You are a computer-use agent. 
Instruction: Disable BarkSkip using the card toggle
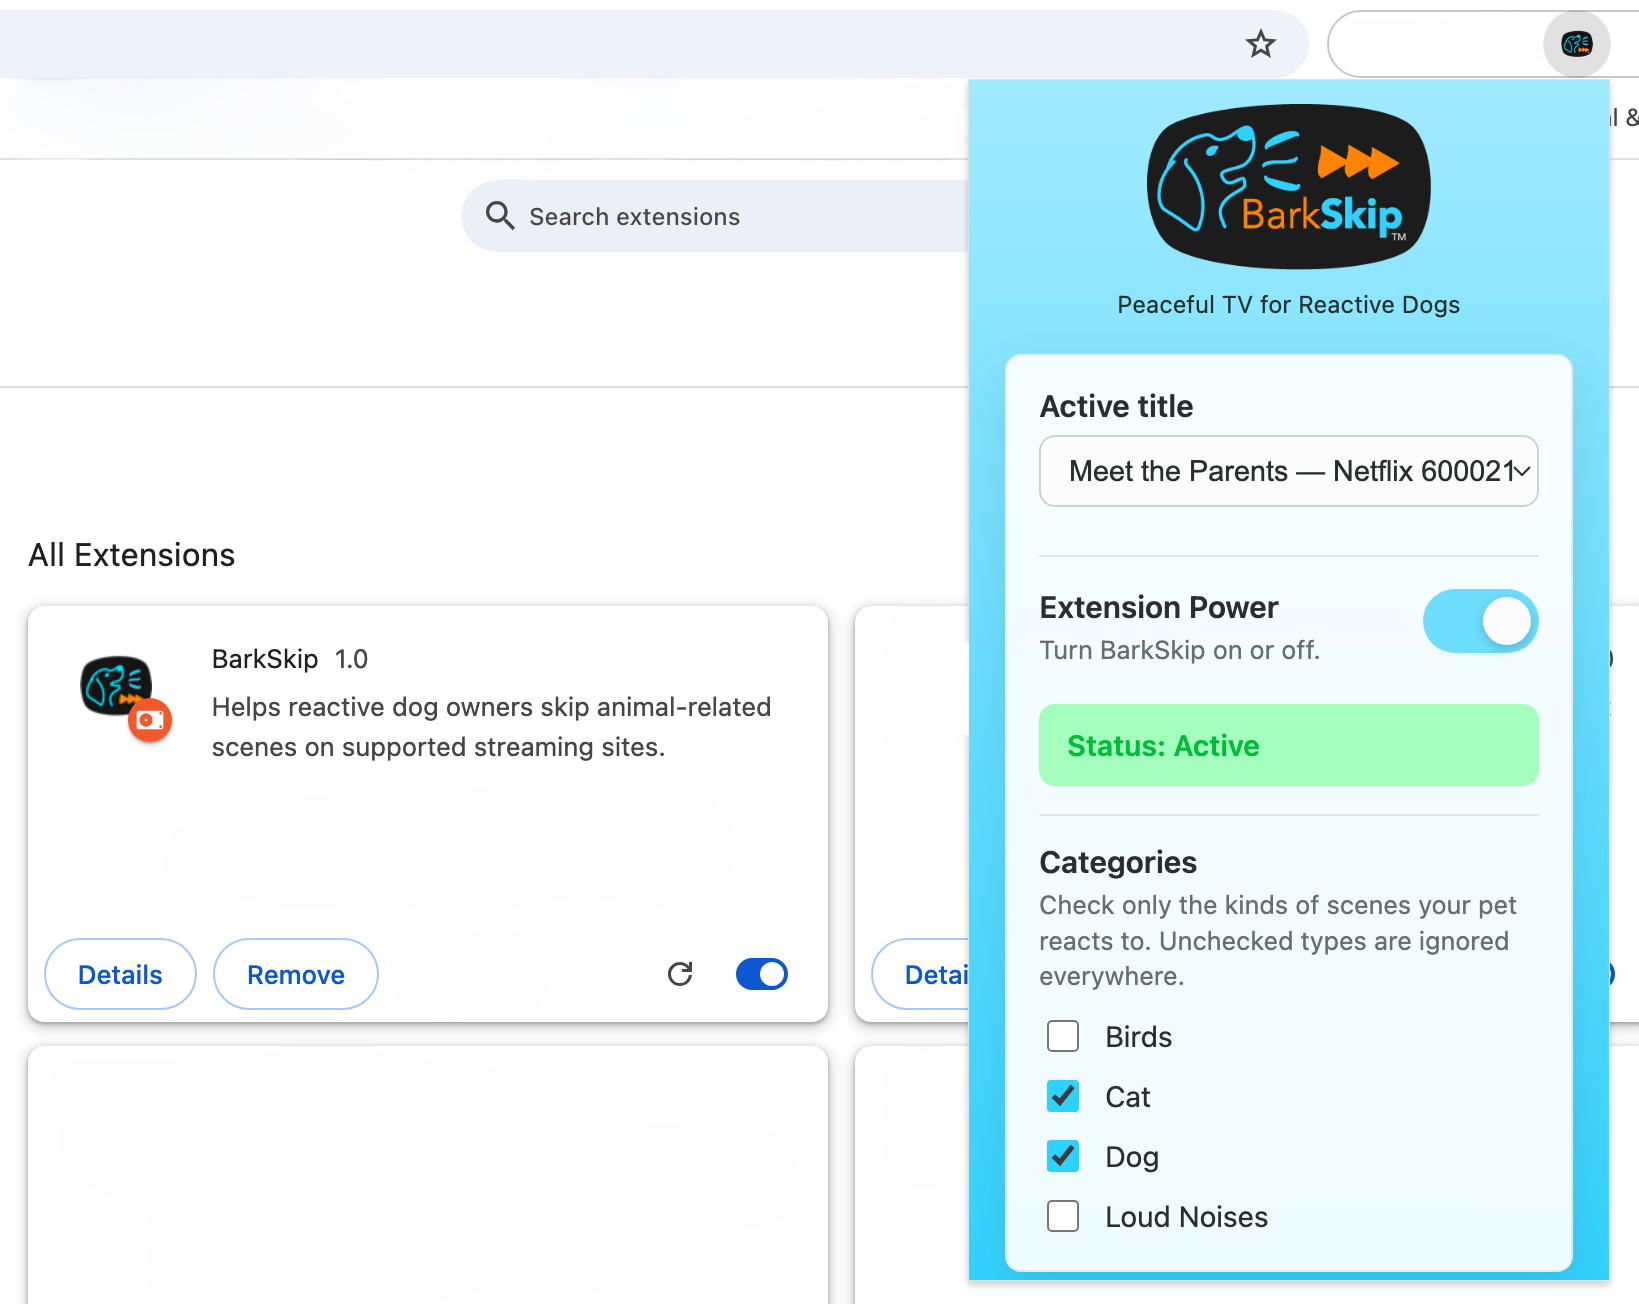[x=762, y=974]
